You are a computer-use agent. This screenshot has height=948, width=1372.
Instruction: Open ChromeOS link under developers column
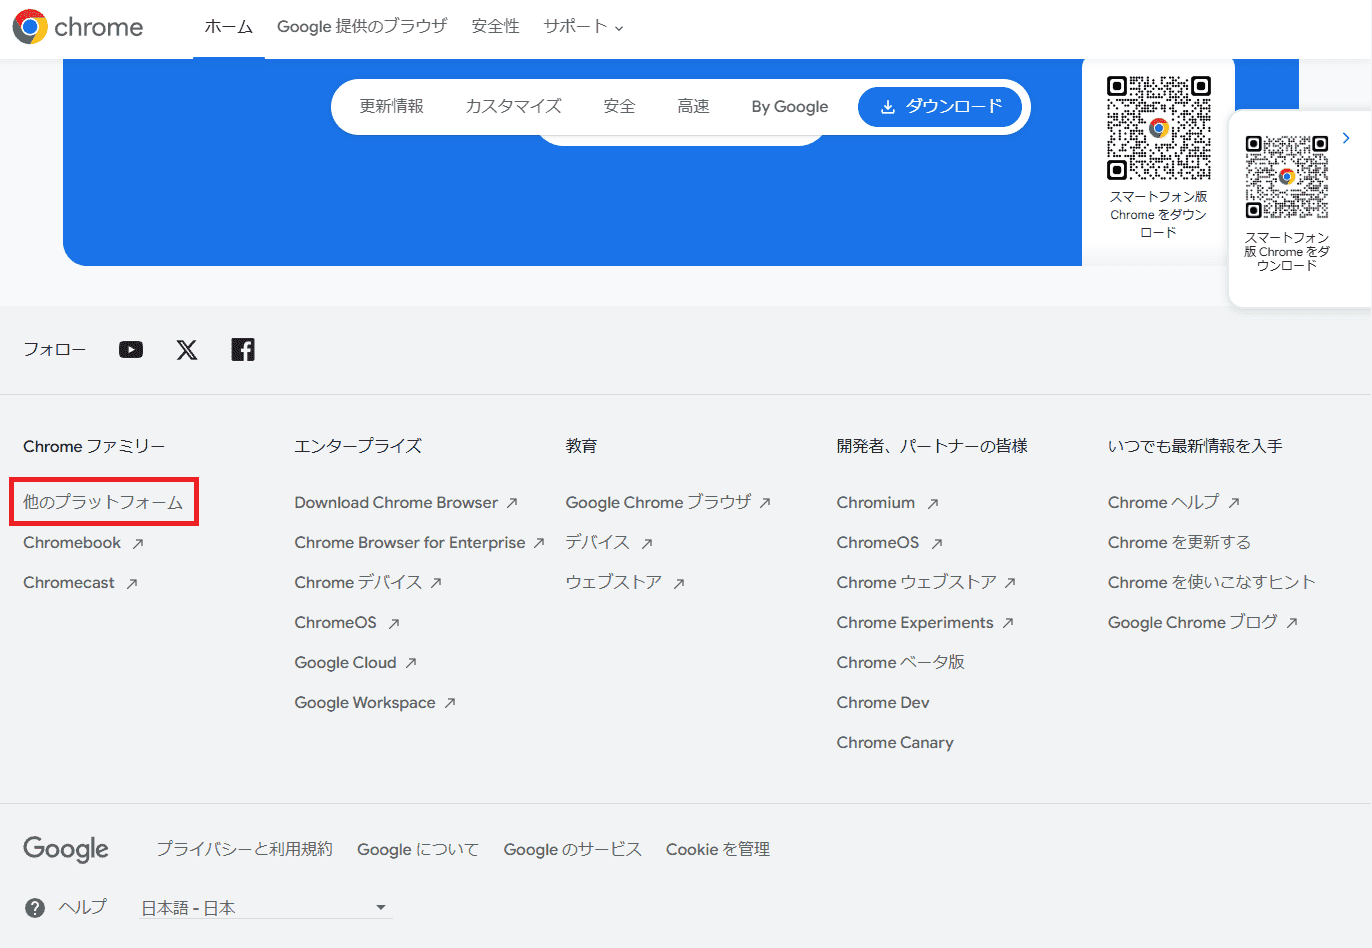tap(891, 543)
